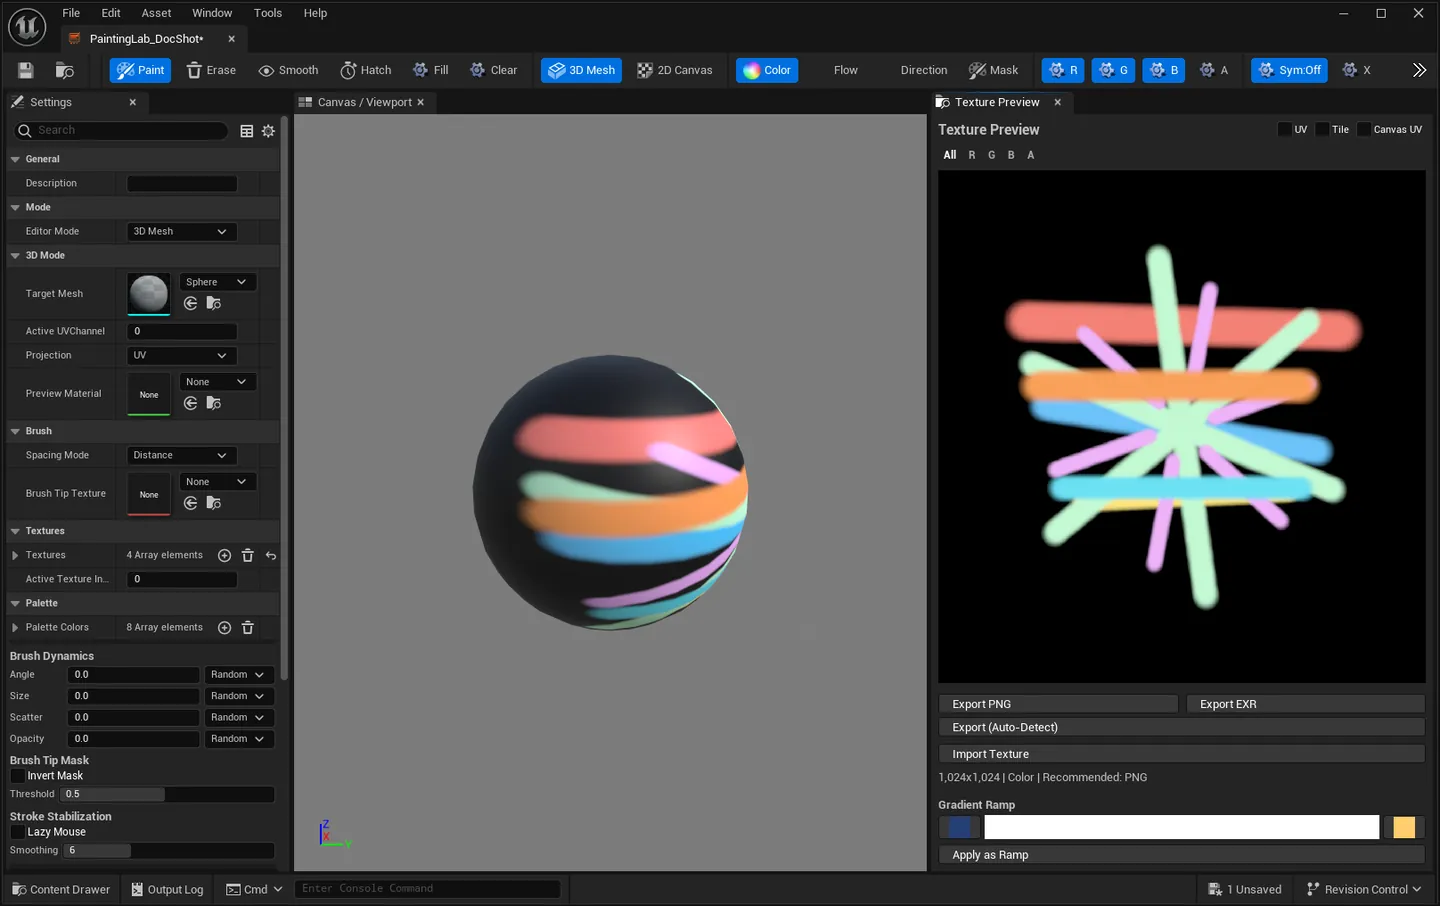Click the Export EXR button
1440x906 pixels.
coord(1305,704)
